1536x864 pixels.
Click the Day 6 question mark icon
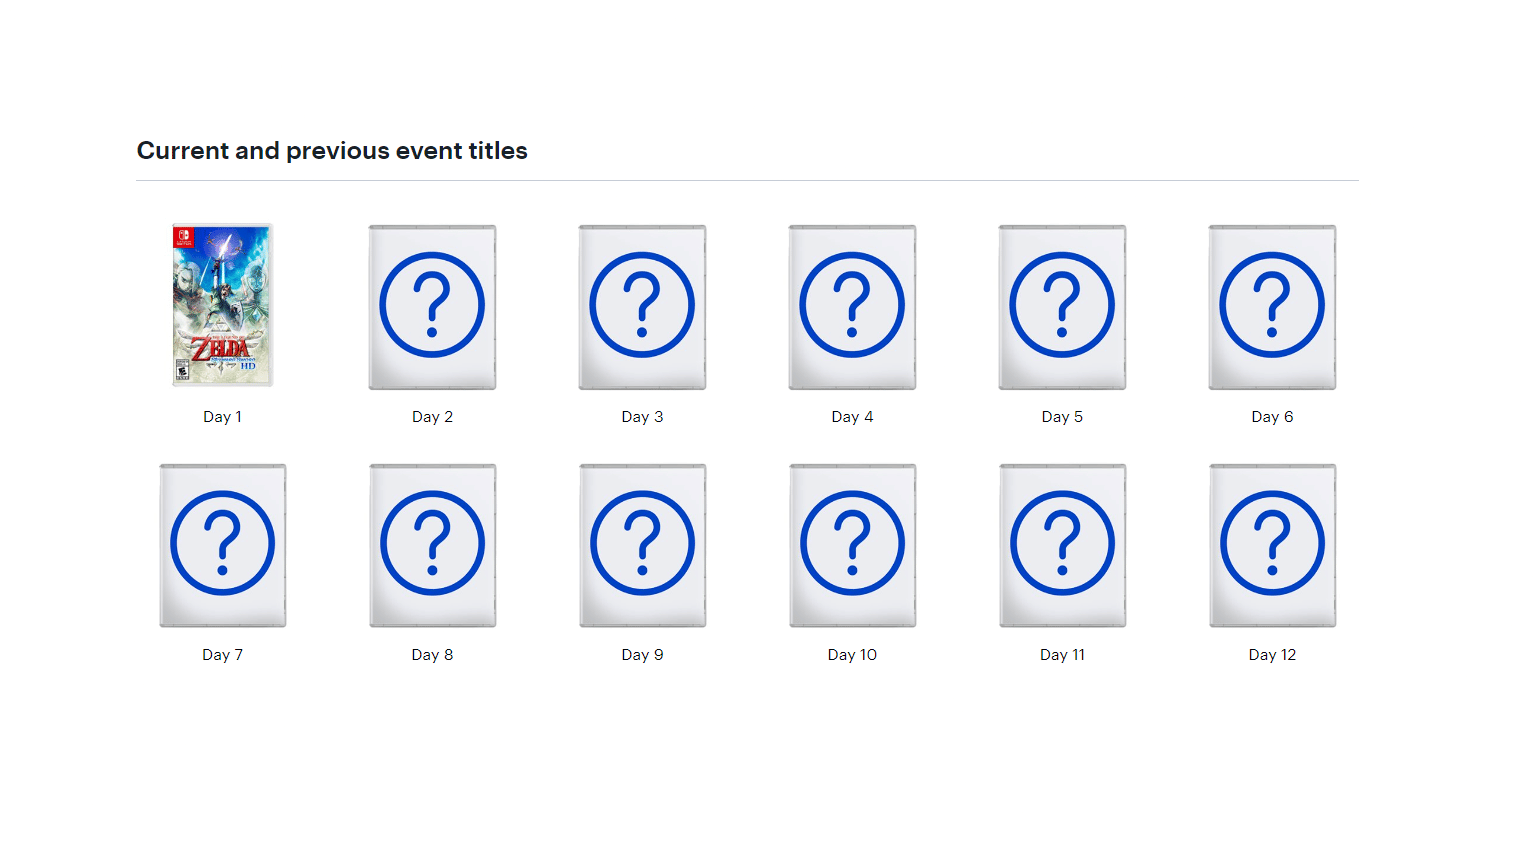[1272, 306]
